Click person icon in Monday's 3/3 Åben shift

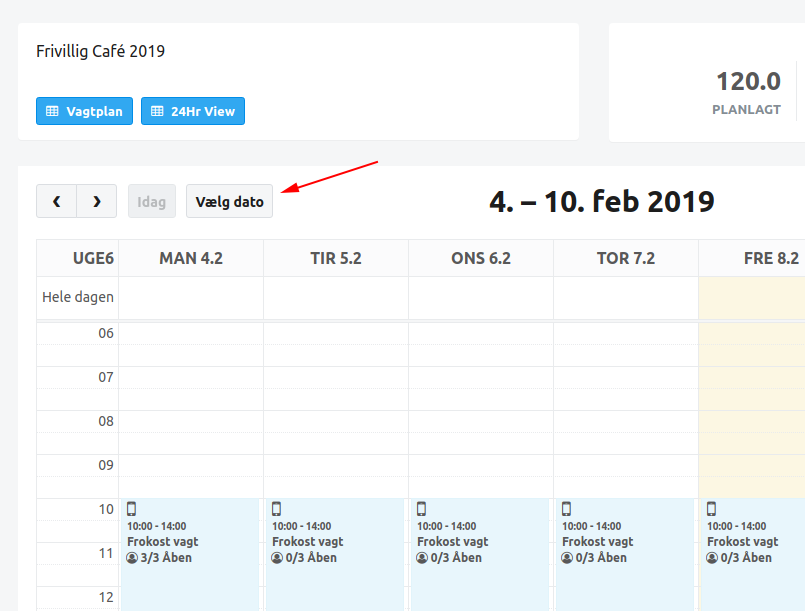tap(132, 558)
